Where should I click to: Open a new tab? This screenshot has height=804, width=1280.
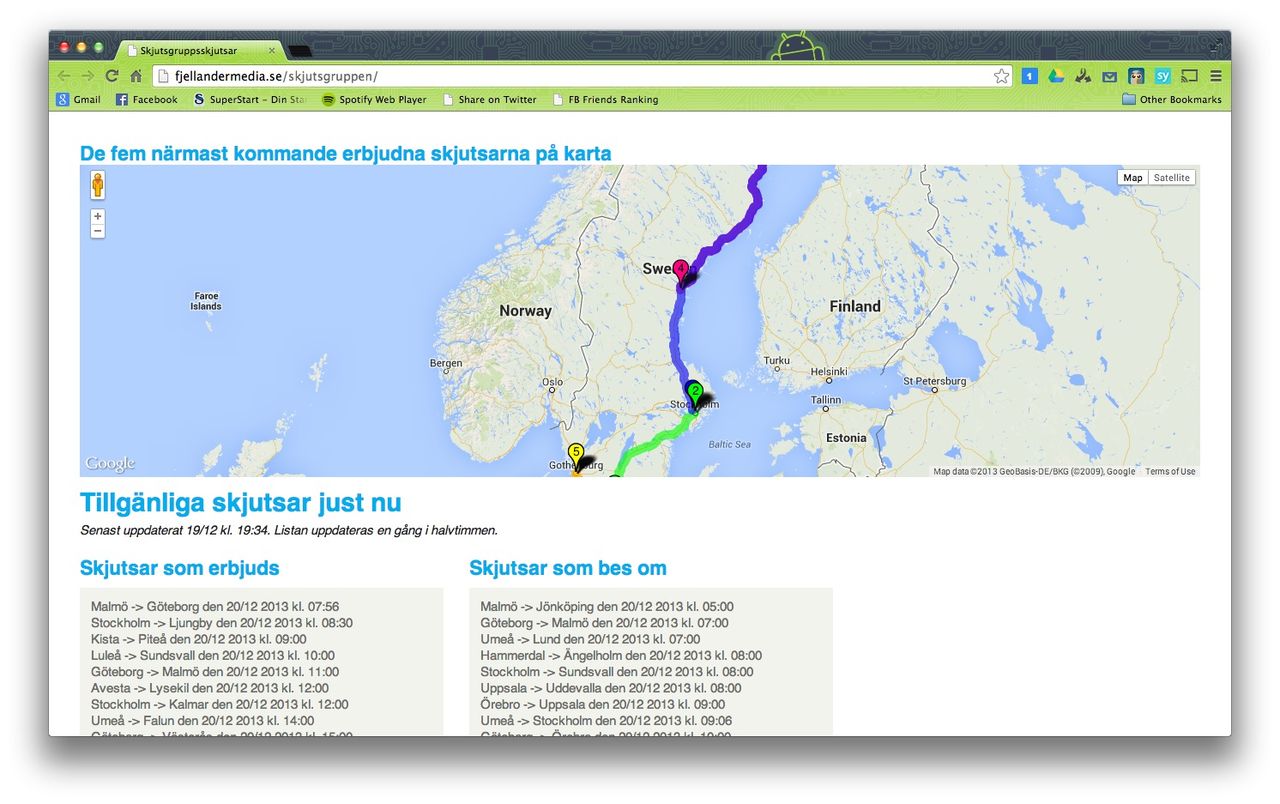click(x=300, y=51)
